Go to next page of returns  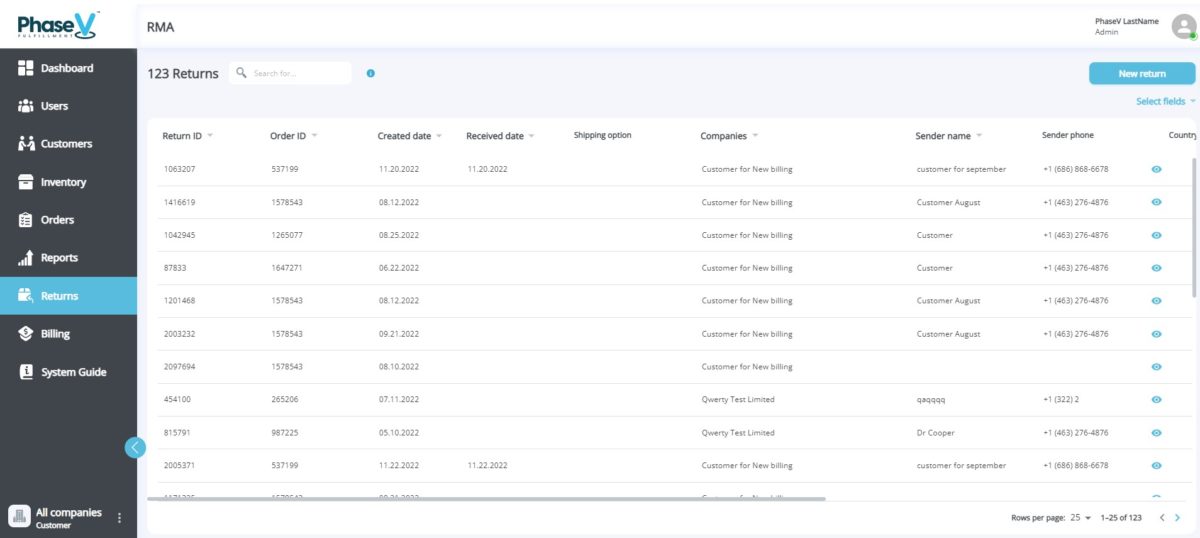[x=1177, y=518]
